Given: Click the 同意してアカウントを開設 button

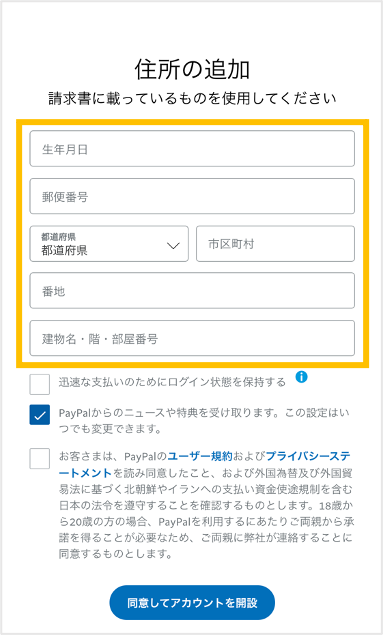Looking at the screenshot, I should tap(192, 603).
